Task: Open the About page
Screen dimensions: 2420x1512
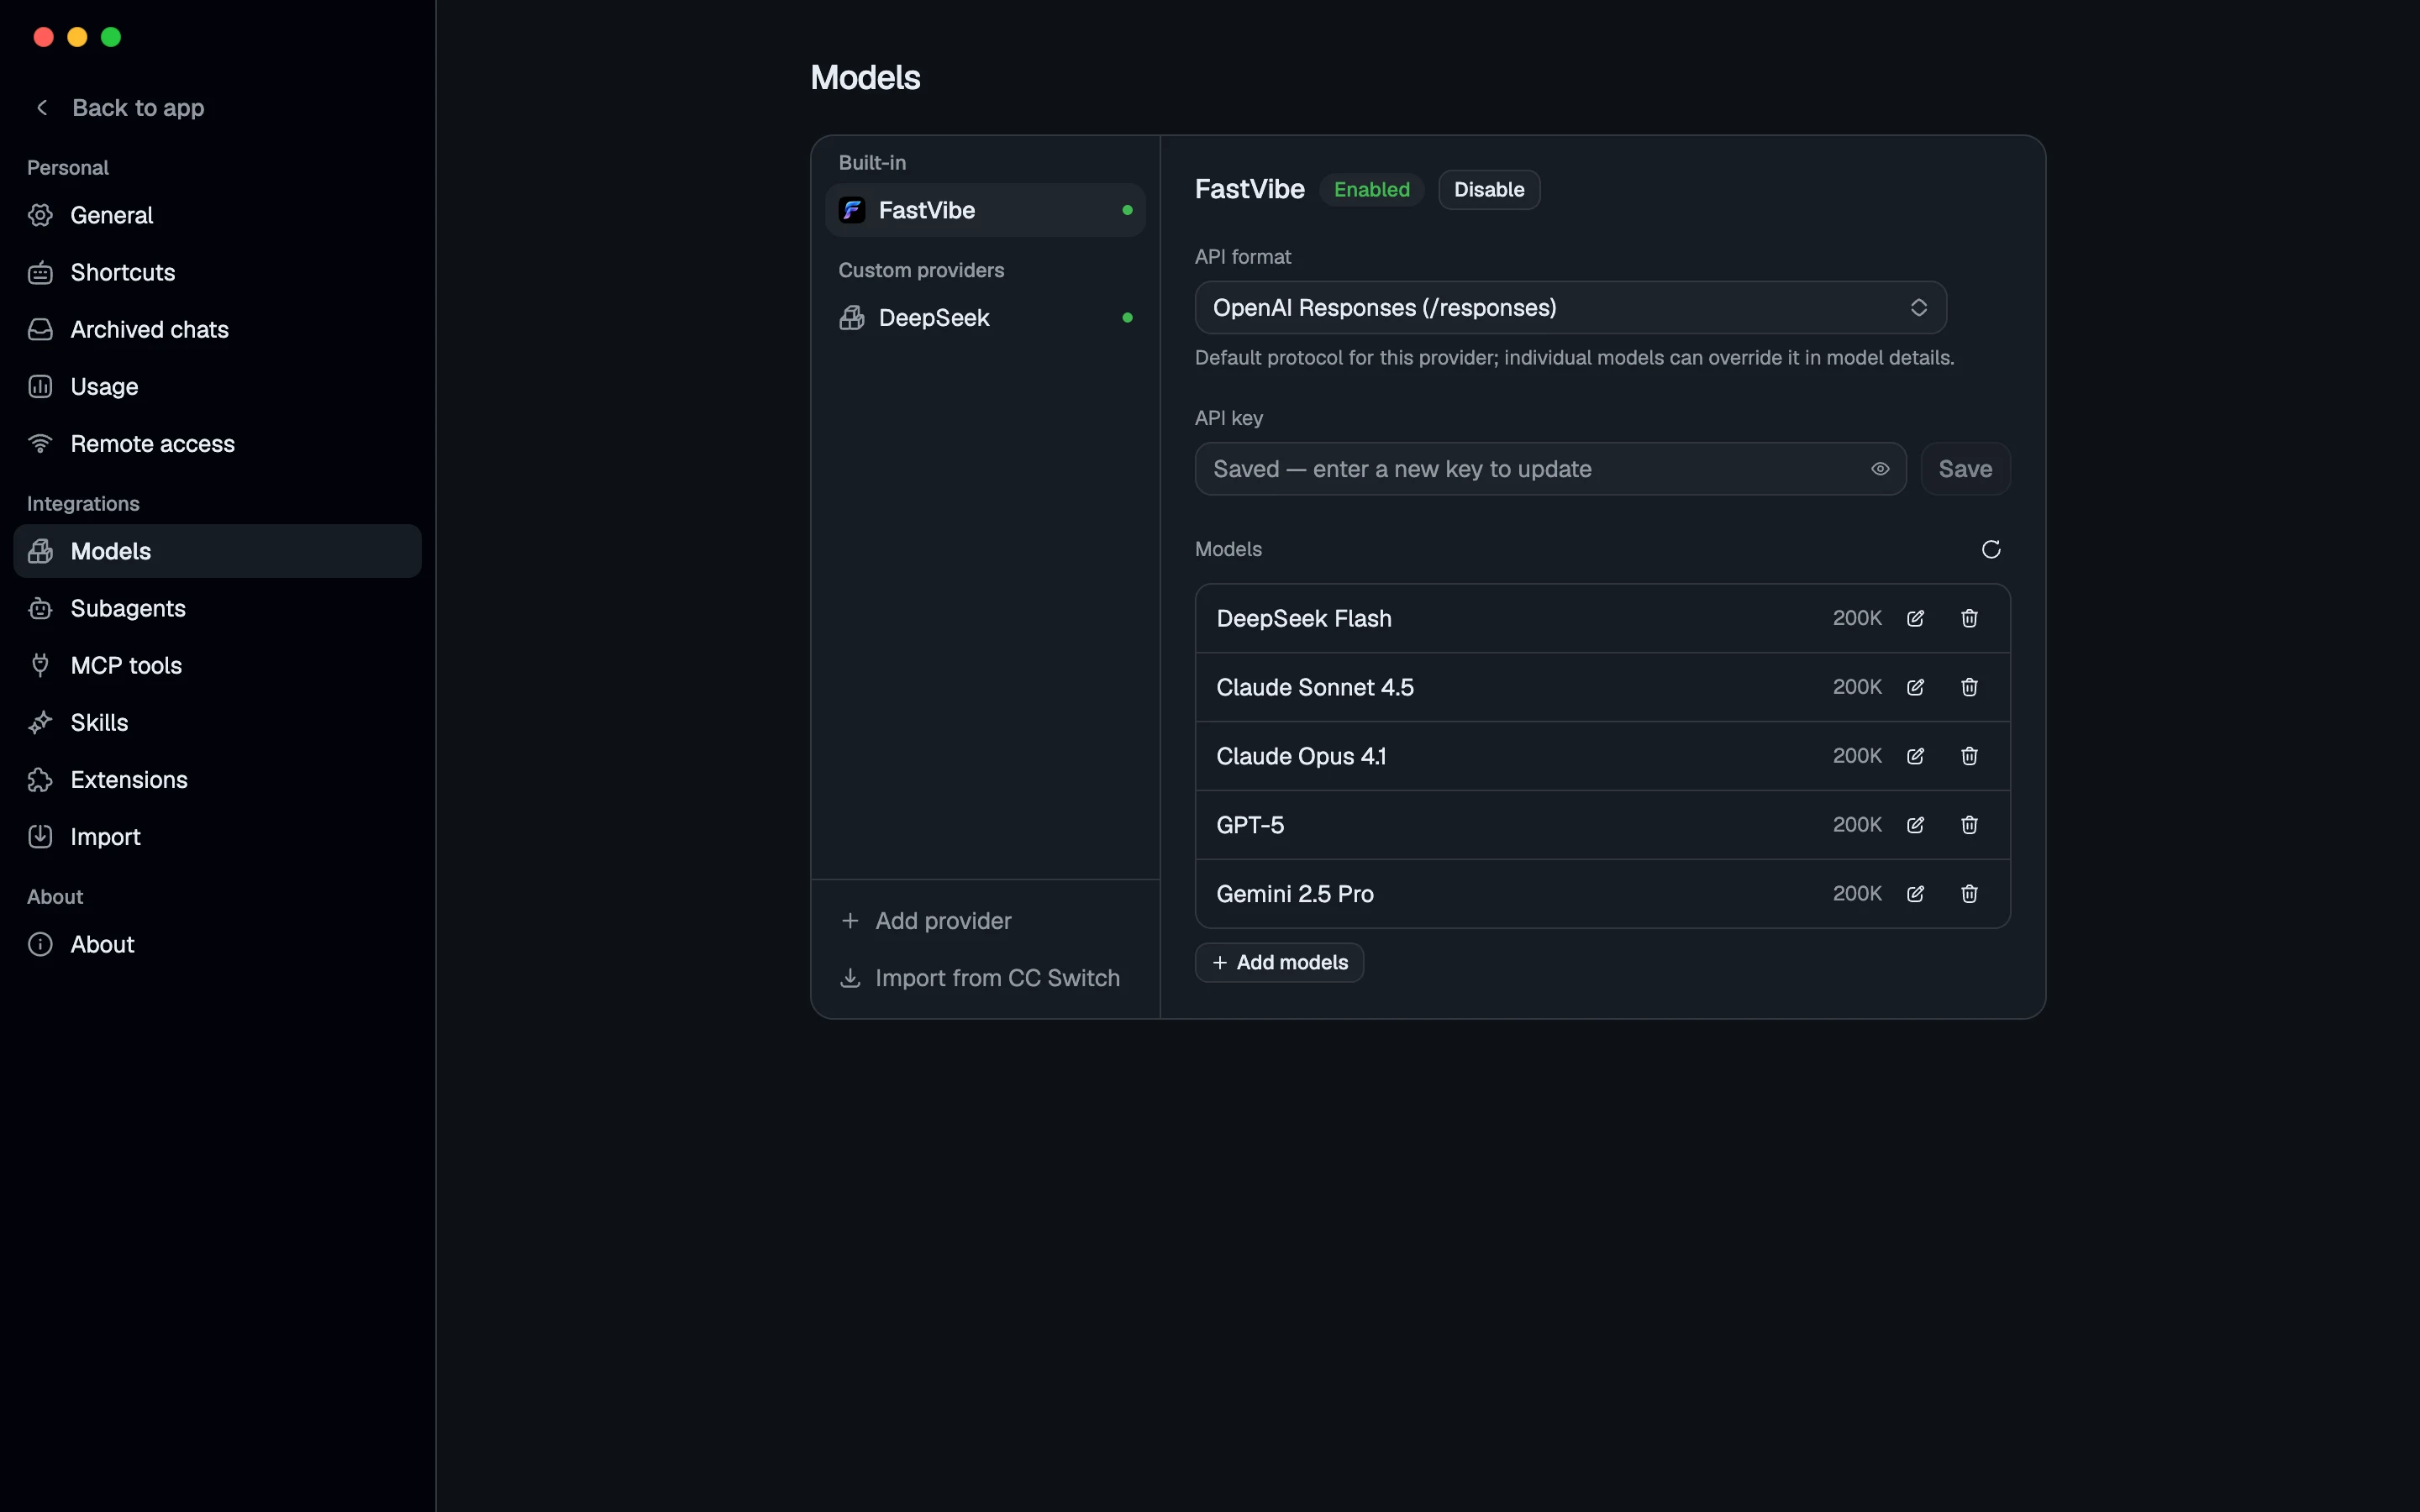Action: pyautogui.click(x=217, y=944)
